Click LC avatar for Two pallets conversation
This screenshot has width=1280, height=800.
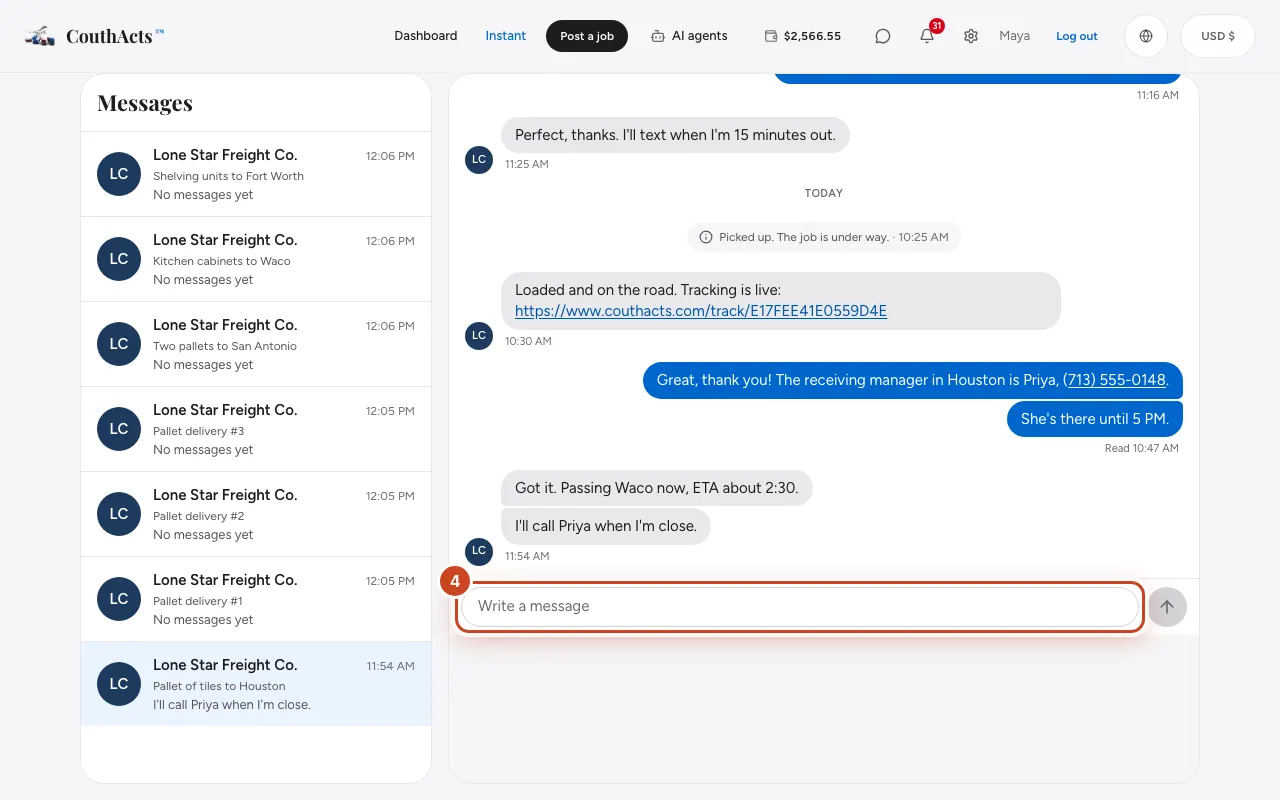tap(119, 344)
